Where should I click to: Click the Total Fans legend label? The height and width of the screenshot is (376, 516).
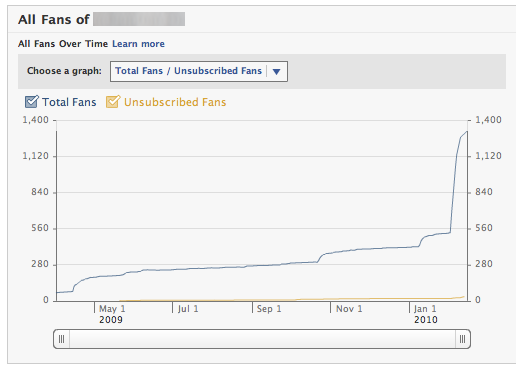click(69, 102)
